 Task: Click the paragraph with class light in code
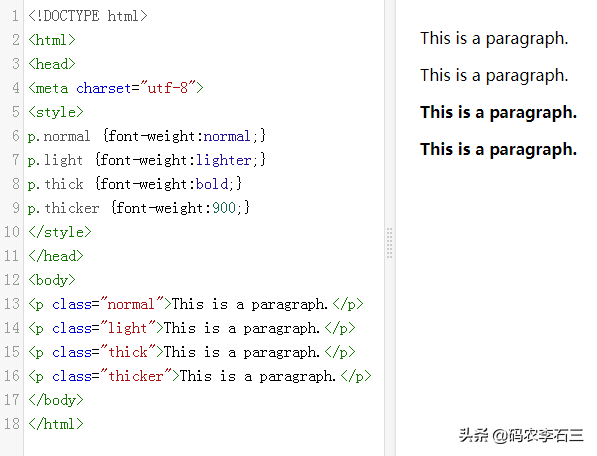(192, 328)
